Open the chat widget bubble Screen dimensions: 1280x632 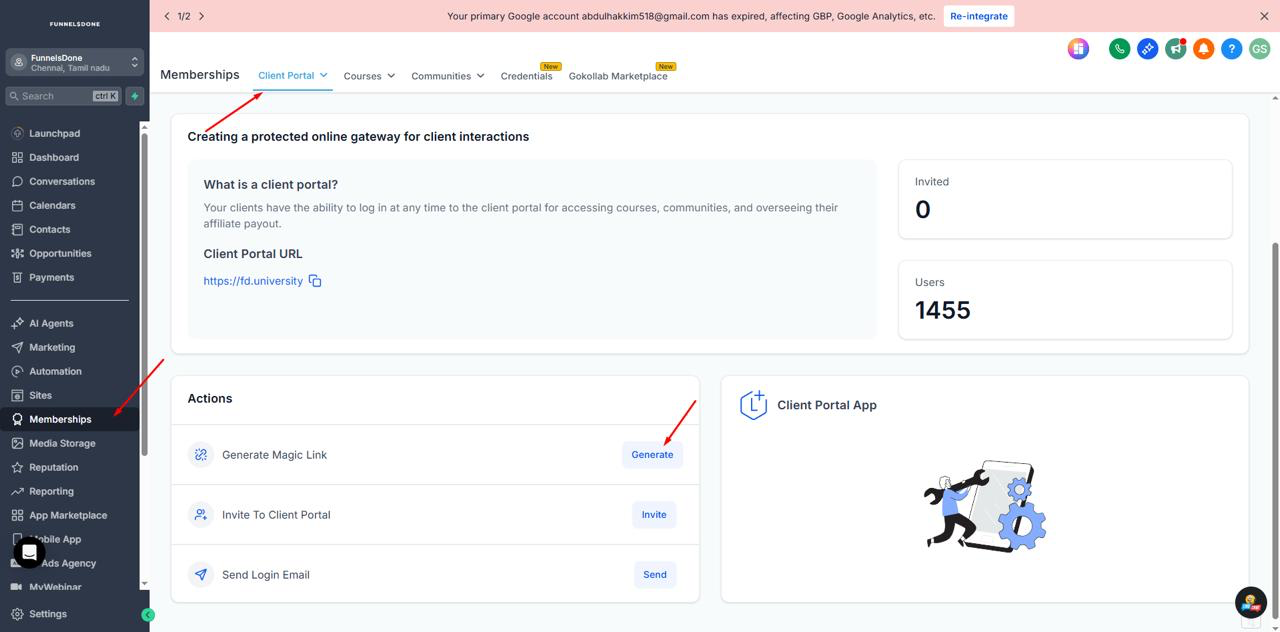point(30,552)
